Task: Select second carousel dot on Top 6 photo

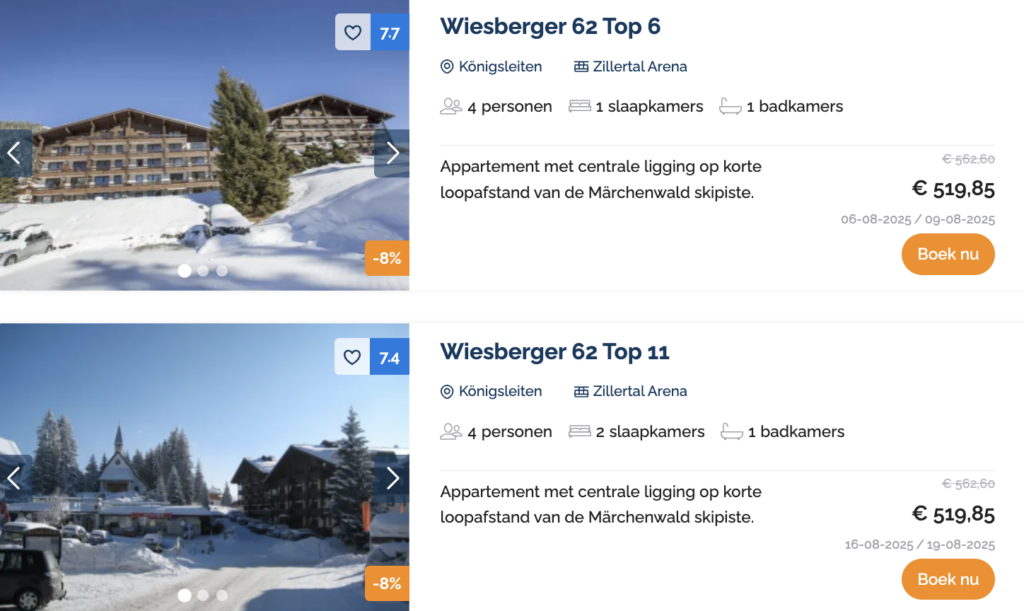Action: coord(203,270)
